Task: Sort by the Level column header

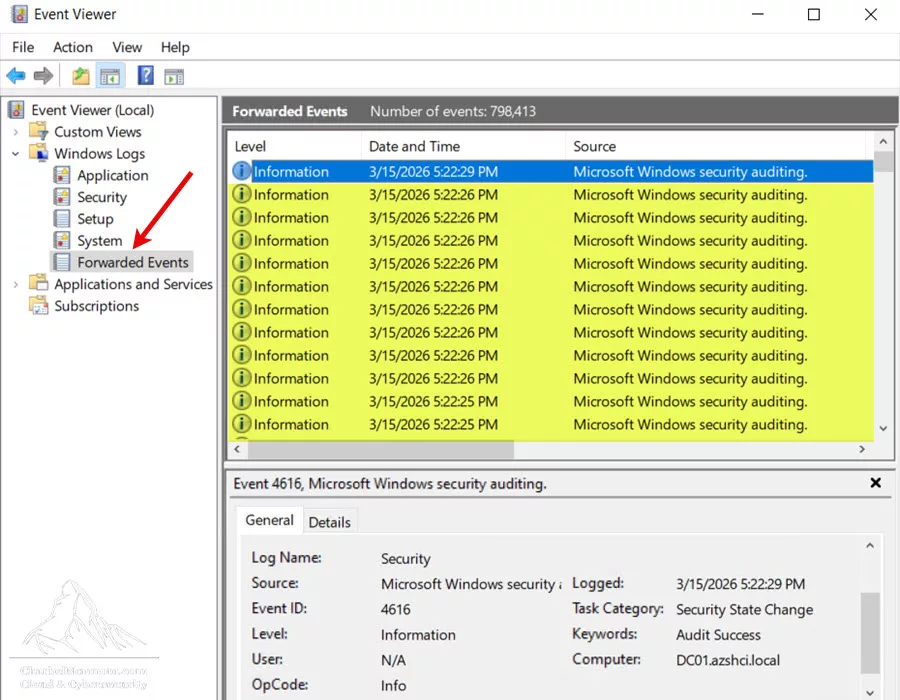Action: 294,146
